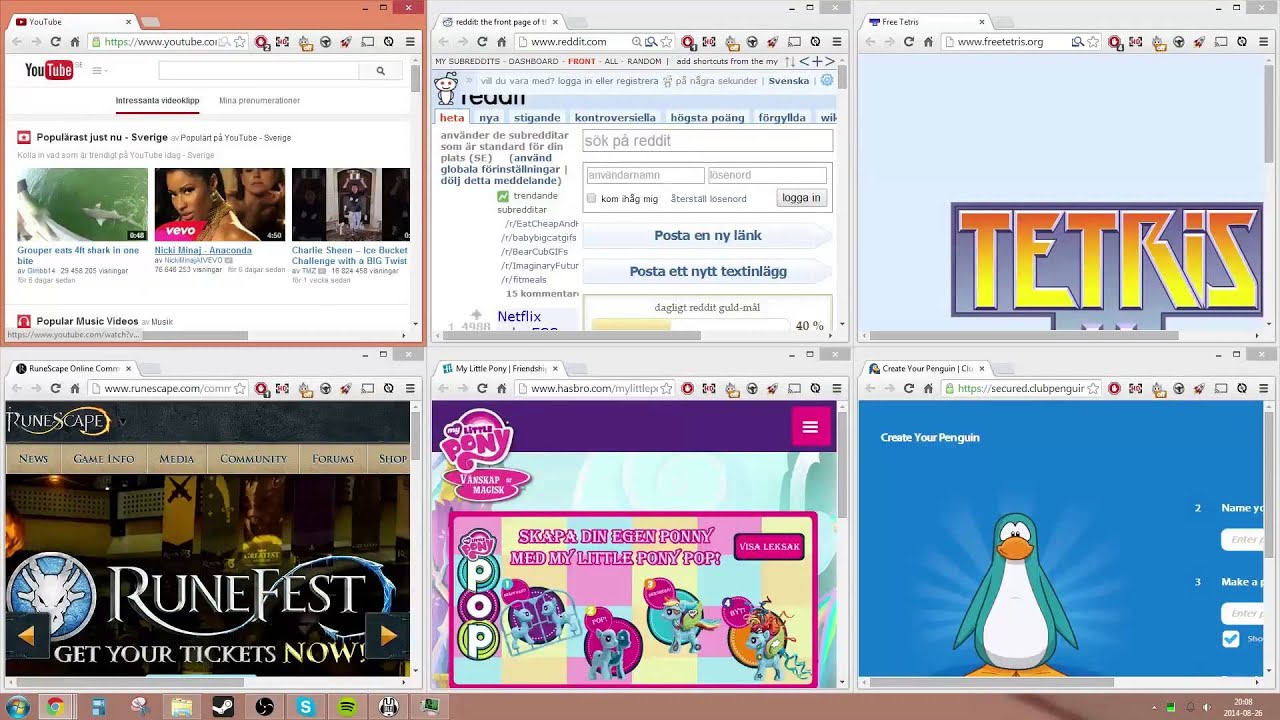Reload the page in the reddit window

pos(482,42)
